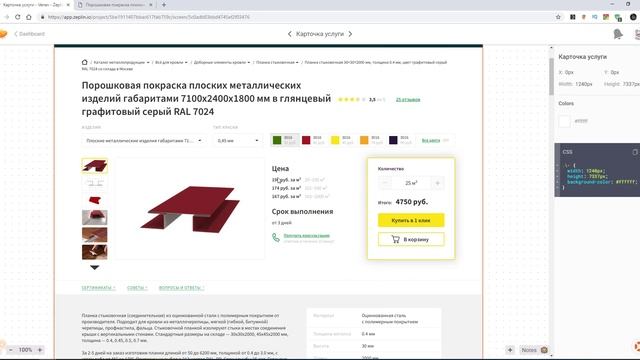Go back to Zeplin Dashboard
This screenshot has height=360, width=640.
click(x=29, y=34)
